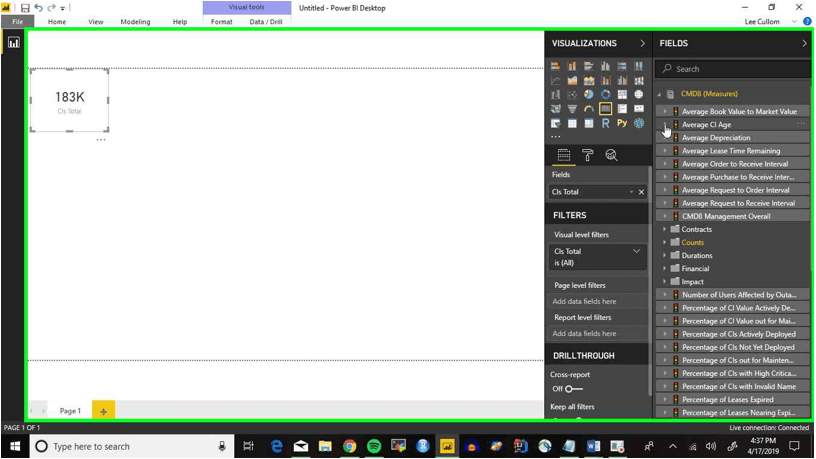
Task: Open card visual More options ellipsis
Action: coord(101,139)
